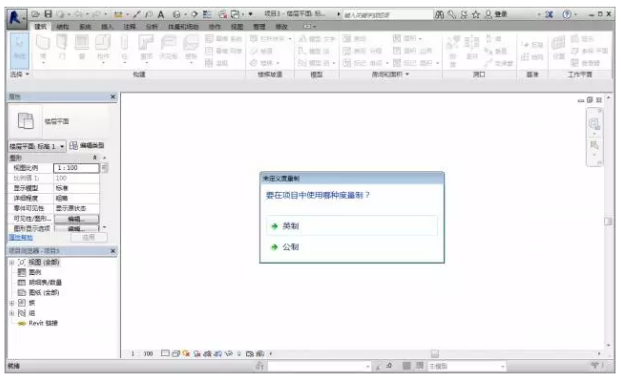Expand the 族 families tree node
The width and height of the screenshot is (621, 376).
pos(12,303)
